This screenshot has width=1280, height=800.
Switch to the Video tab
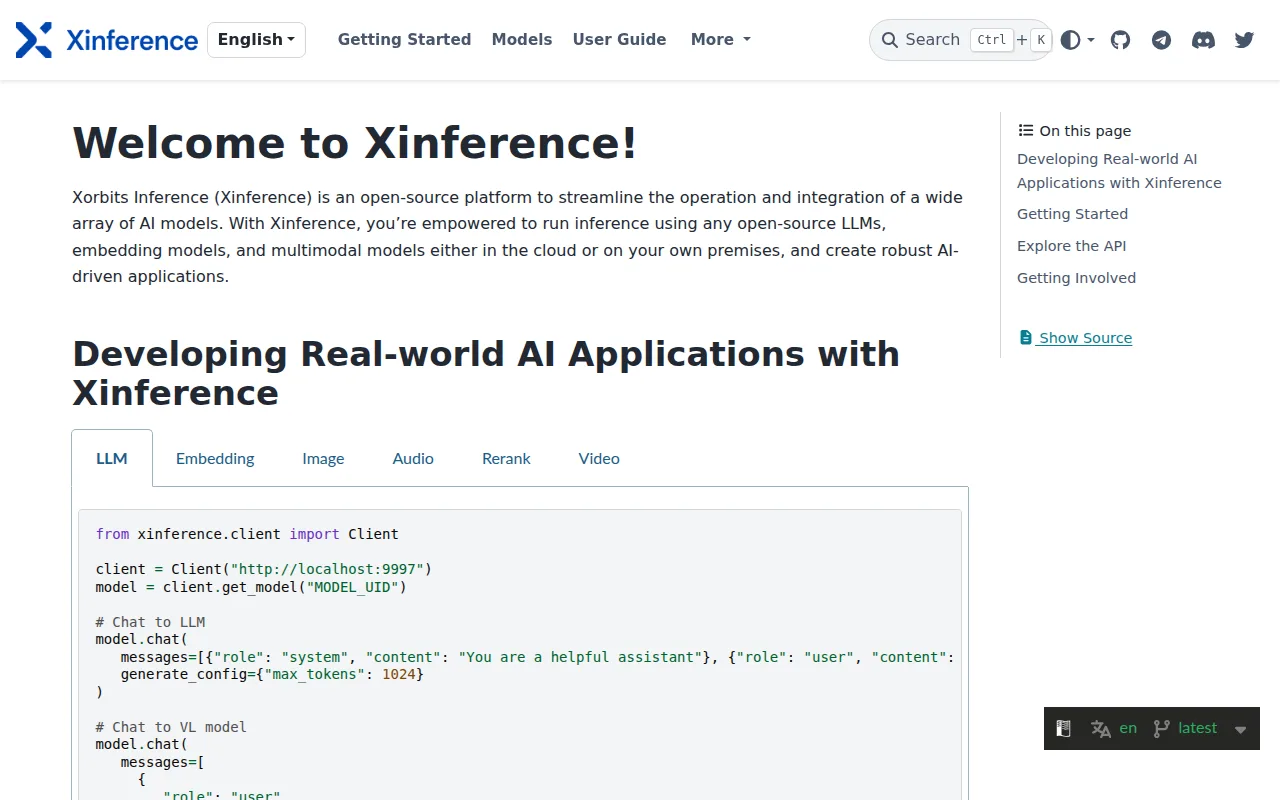pyautogui.click(x=599, y=458)
